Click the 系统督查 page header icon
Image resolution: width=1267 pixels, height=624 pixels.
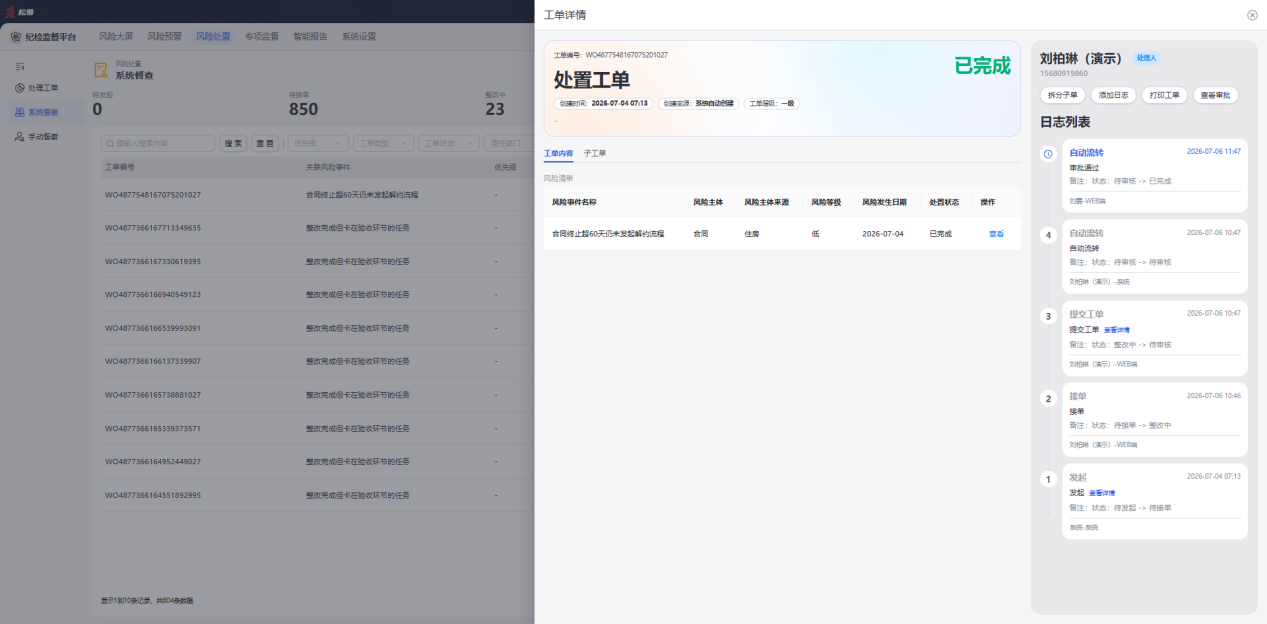coord(101,70)
